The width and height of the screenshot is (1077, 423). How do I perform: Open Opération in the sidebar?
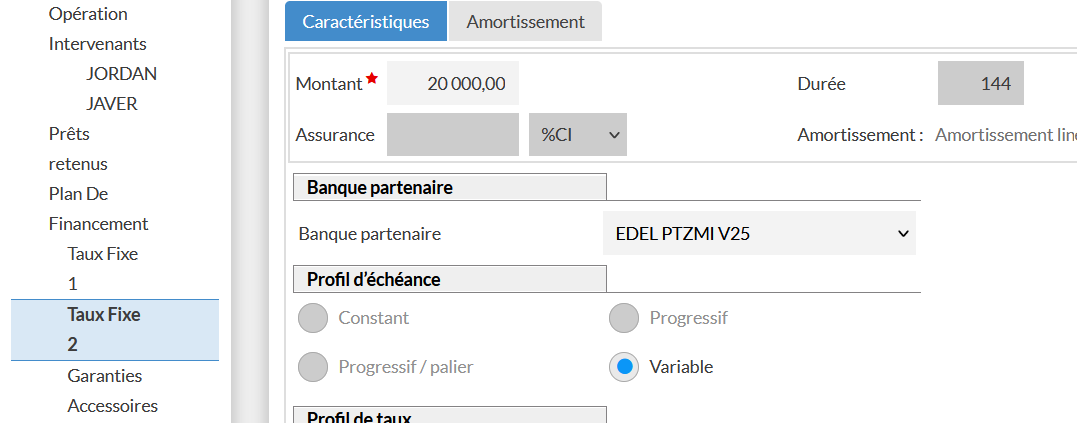pyautogui.click(x=88, y=14)
